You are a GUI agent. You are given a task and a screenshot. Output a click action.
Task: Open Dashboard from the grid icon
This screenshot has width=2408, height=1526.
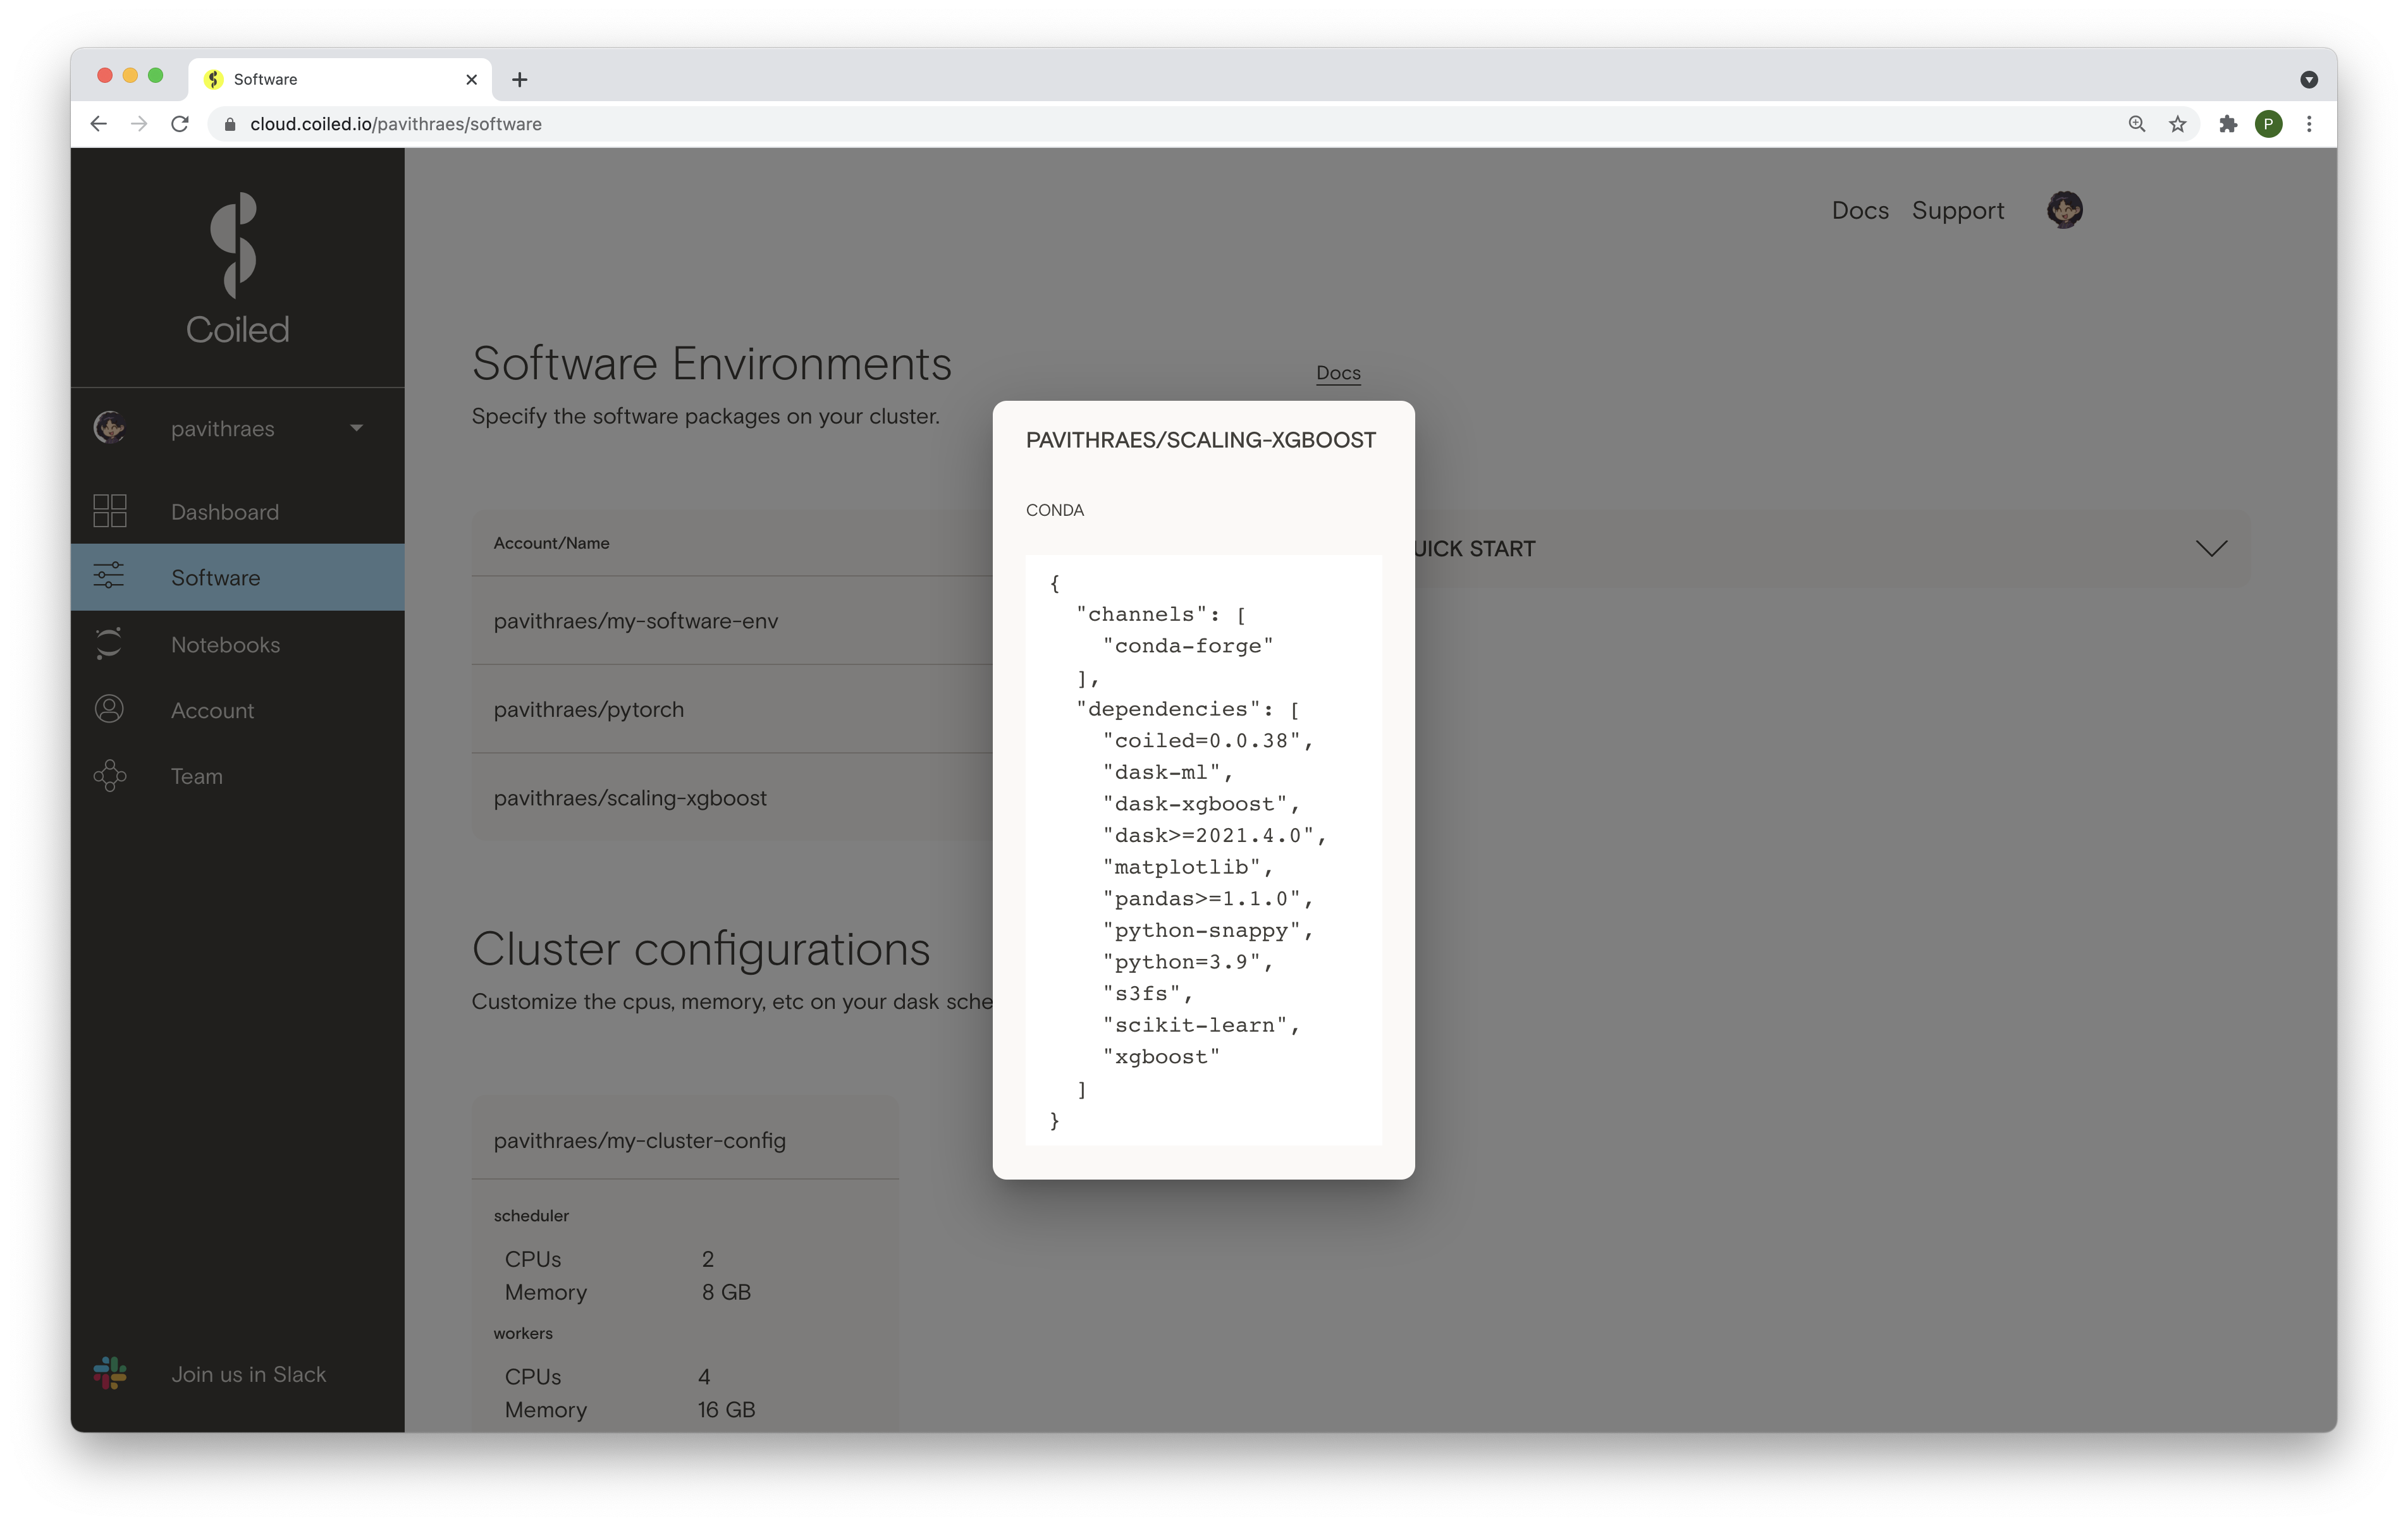click(109, 511)
